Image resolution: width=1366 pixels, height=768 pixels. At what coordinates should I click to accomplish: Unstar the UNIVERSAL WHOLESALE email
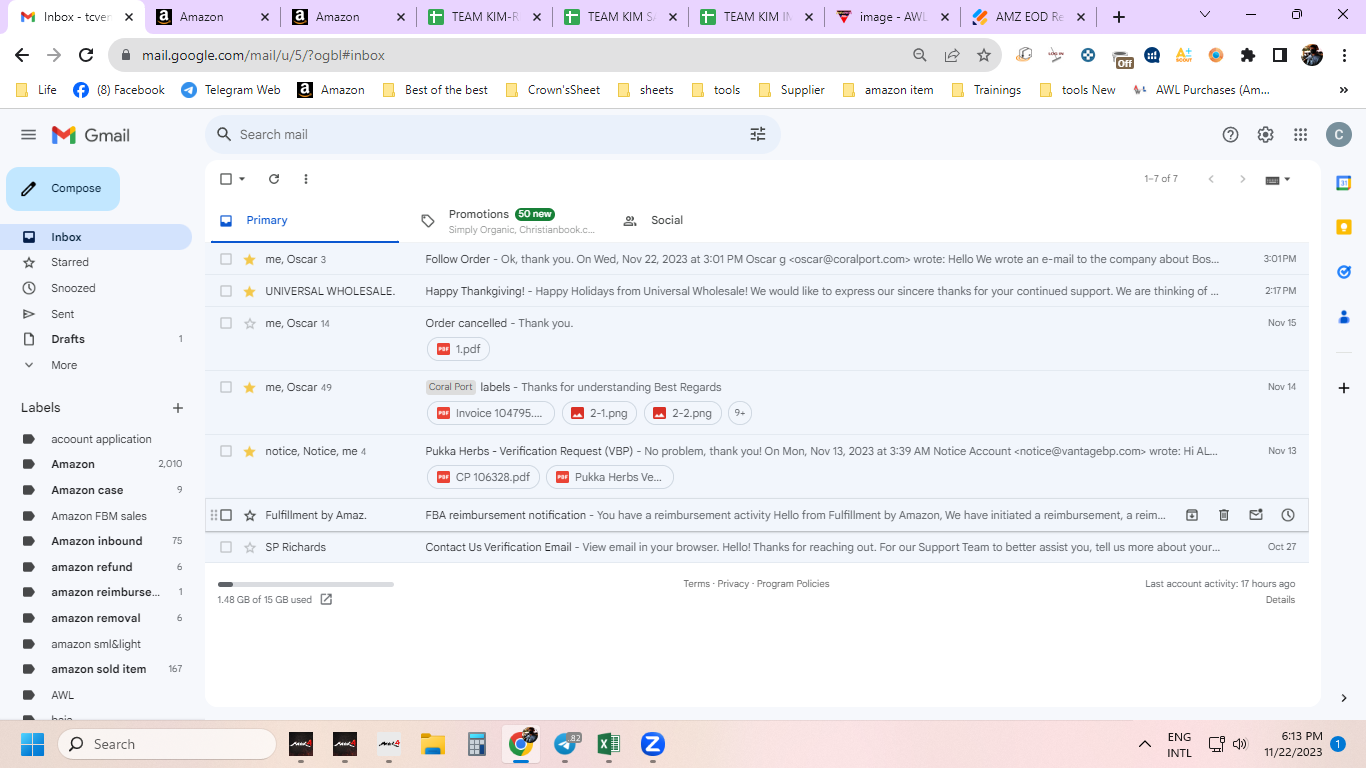tap(250, 291)
